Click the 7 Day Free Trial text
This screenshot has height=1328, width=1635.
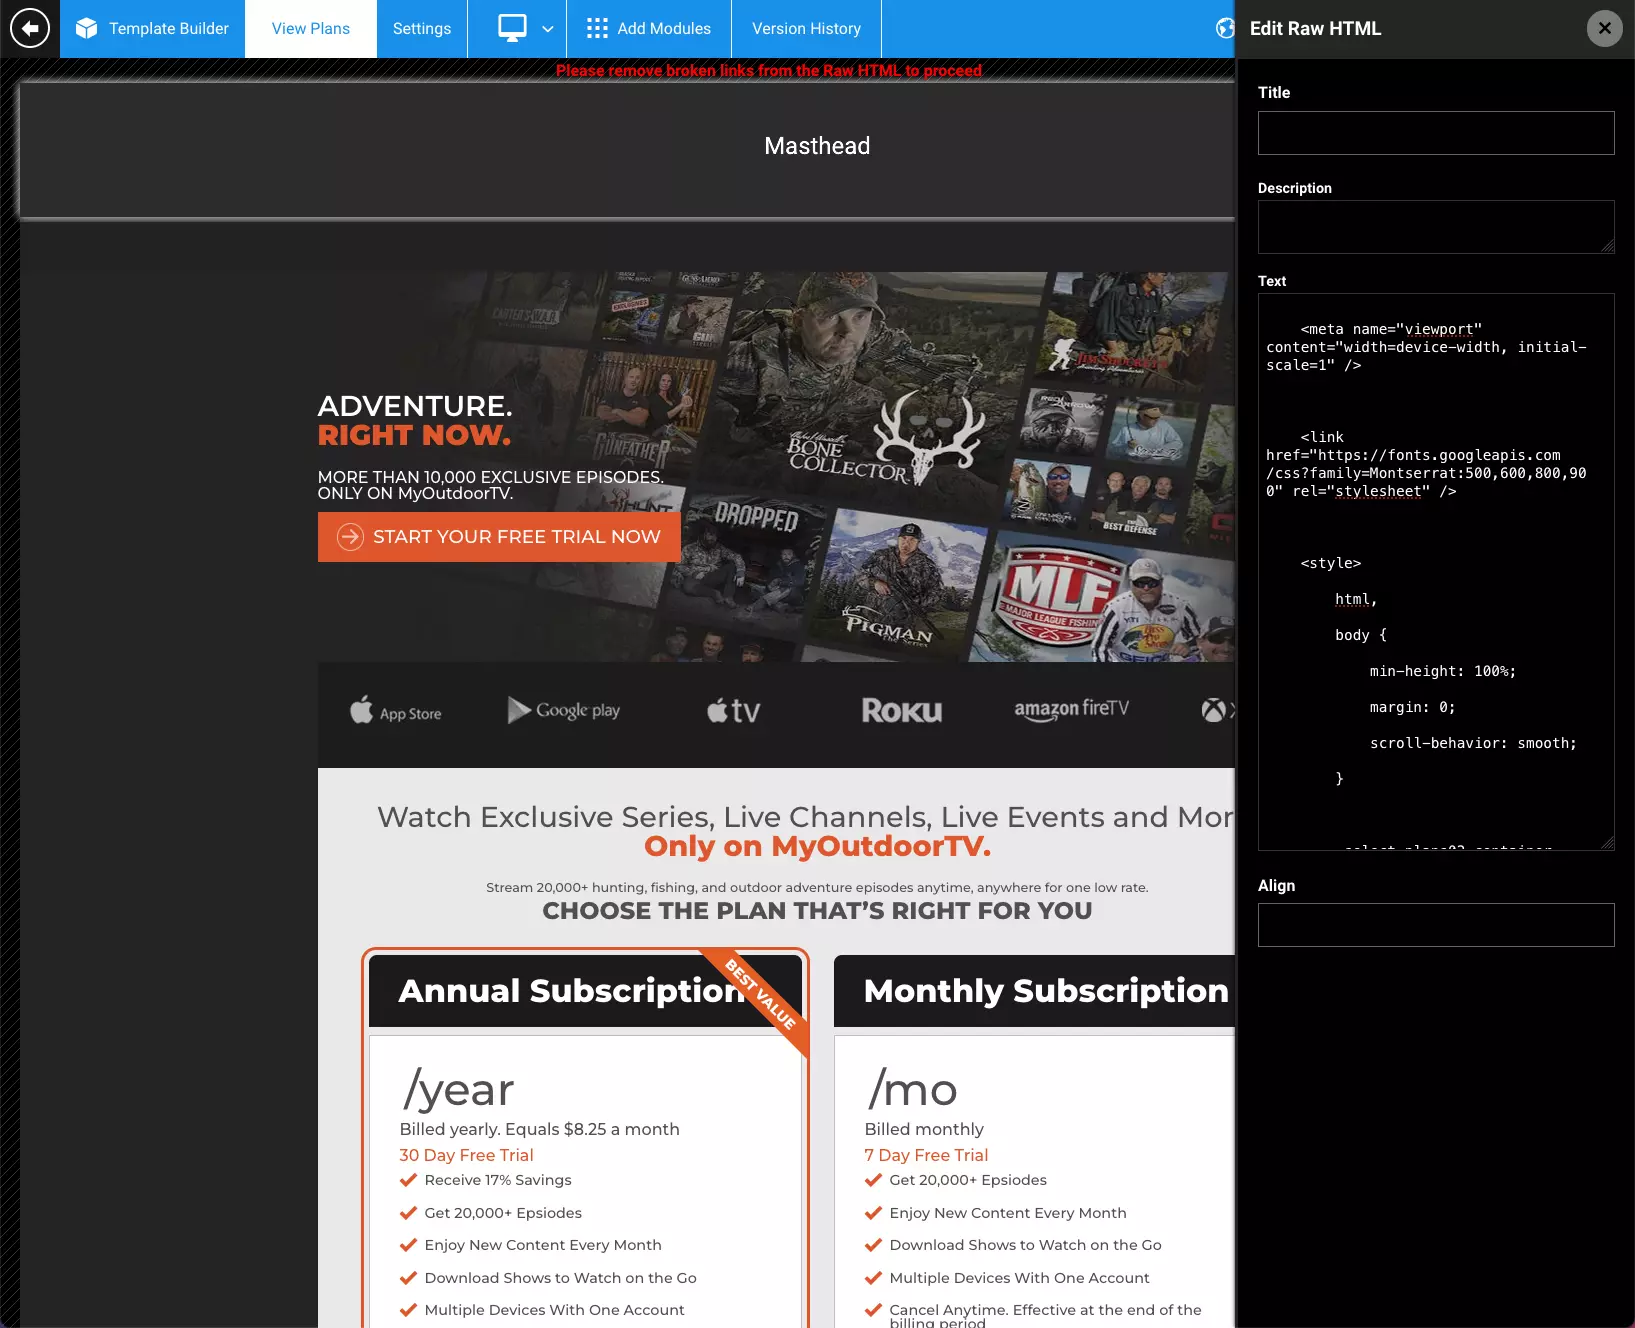[926, 1155]
